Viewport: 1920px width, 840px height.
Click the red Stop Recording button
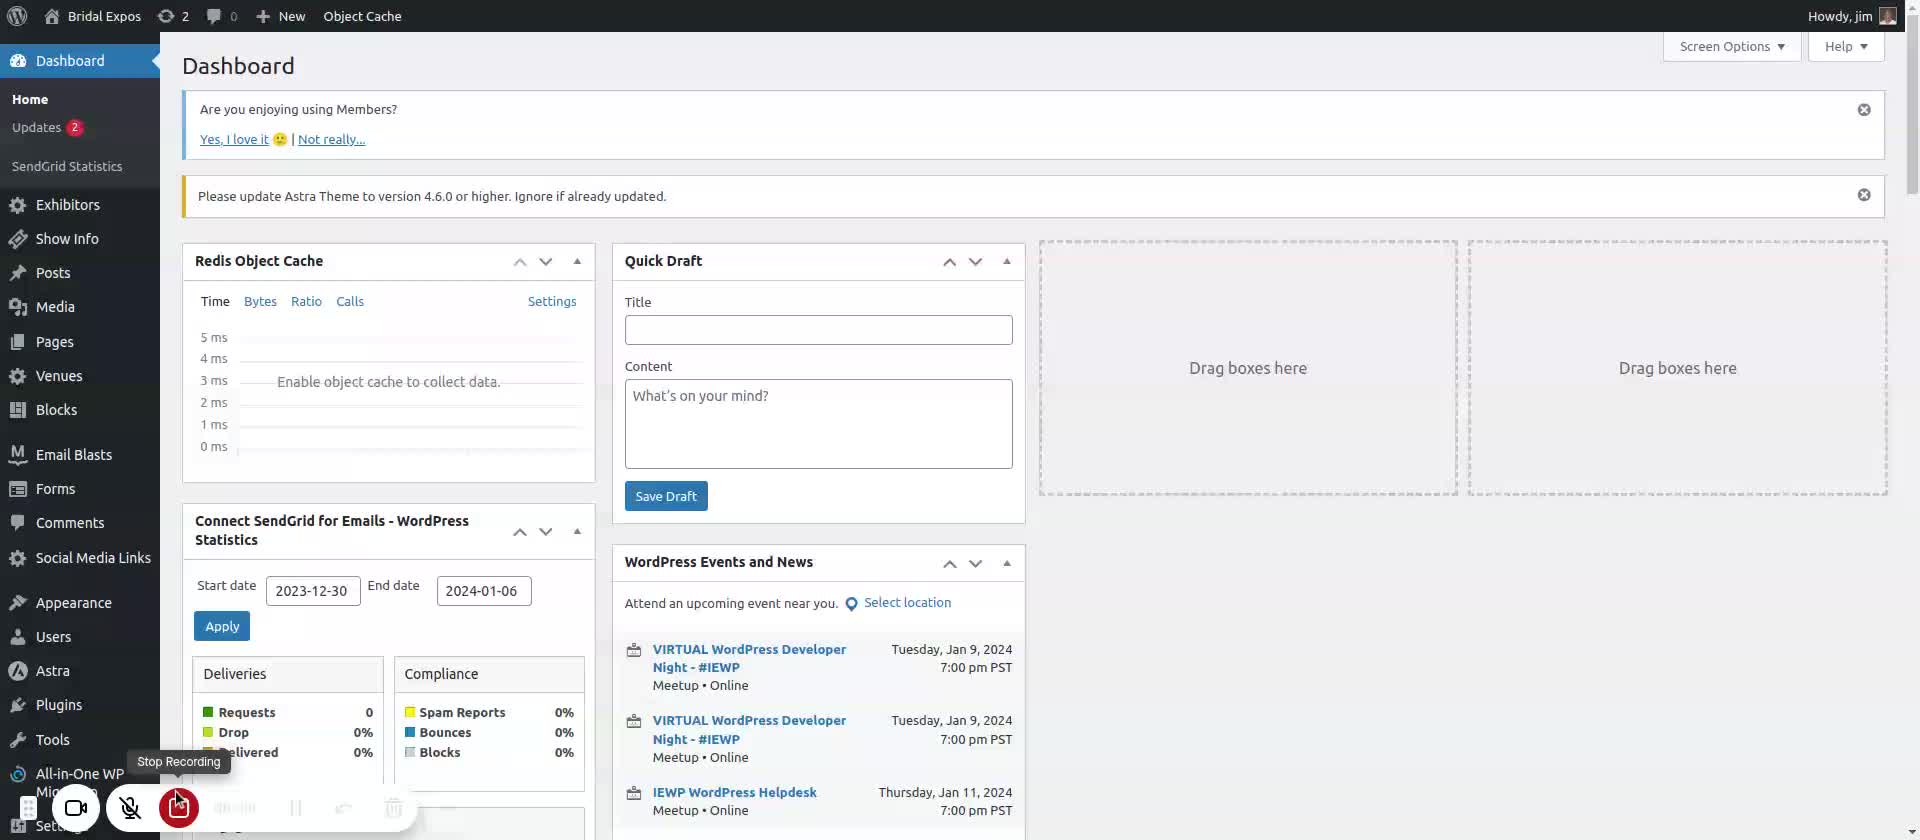coord(178,807)
